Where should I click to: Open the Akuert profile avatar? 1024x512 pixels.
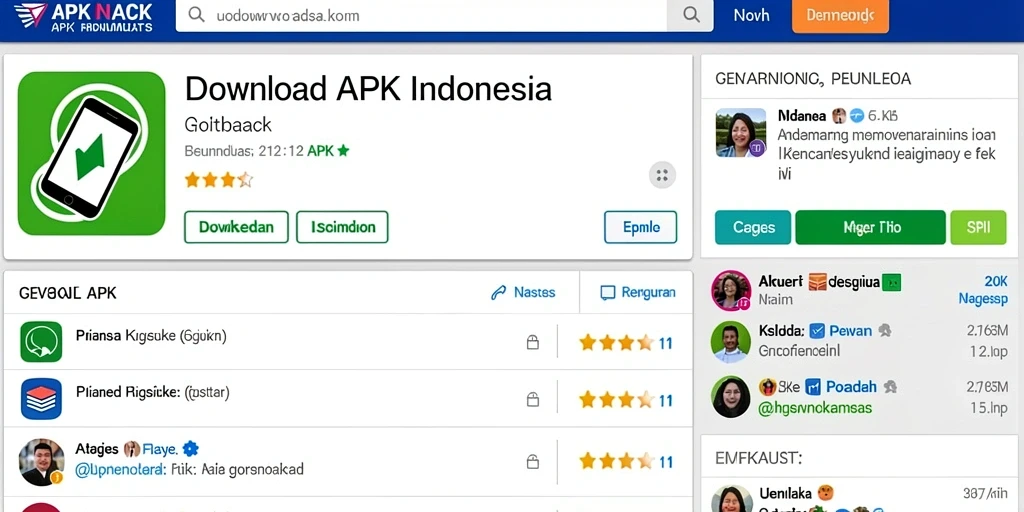(x=731, y=290)
